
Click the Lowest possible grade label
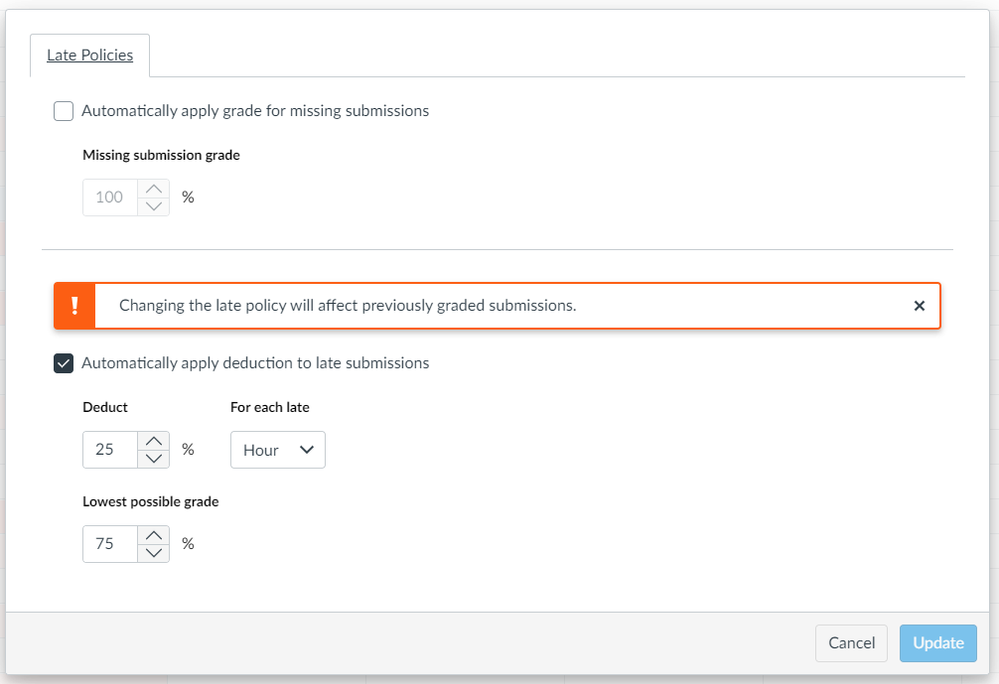click(150, 502)
